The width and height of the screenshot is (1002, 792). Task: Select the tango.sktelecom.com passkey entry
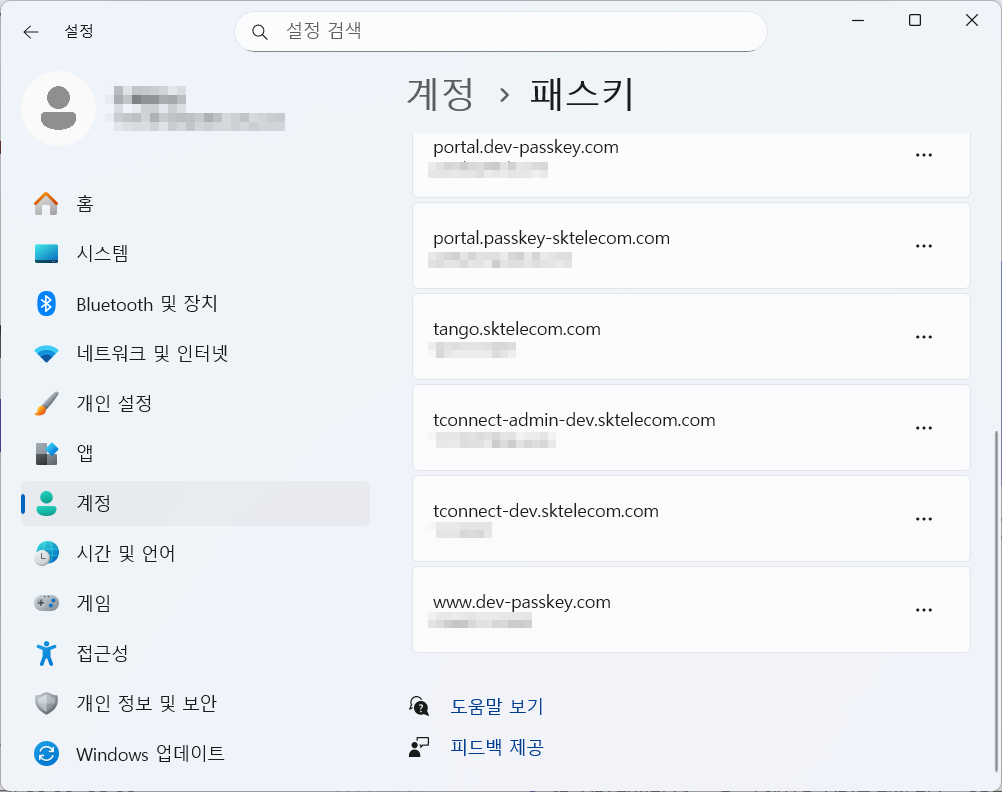[x=691, y=336]
